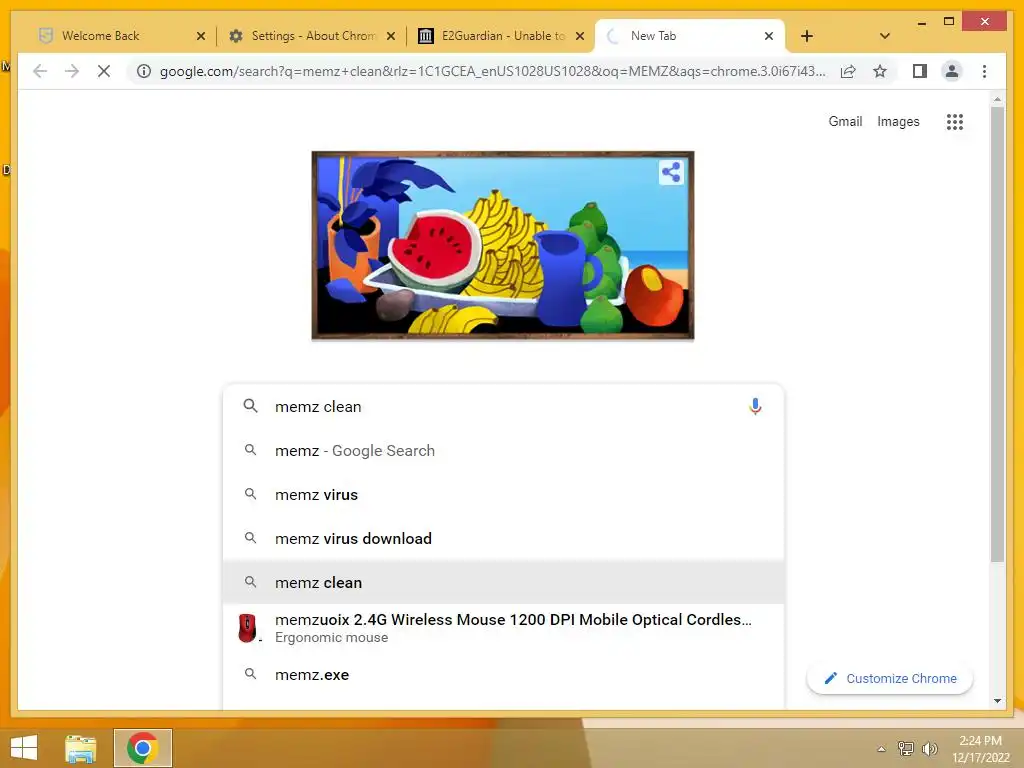This screenshot has height=768, width=1024.
Task: Click the Chrome taskbar icon
Action: (x=142, y=748)
